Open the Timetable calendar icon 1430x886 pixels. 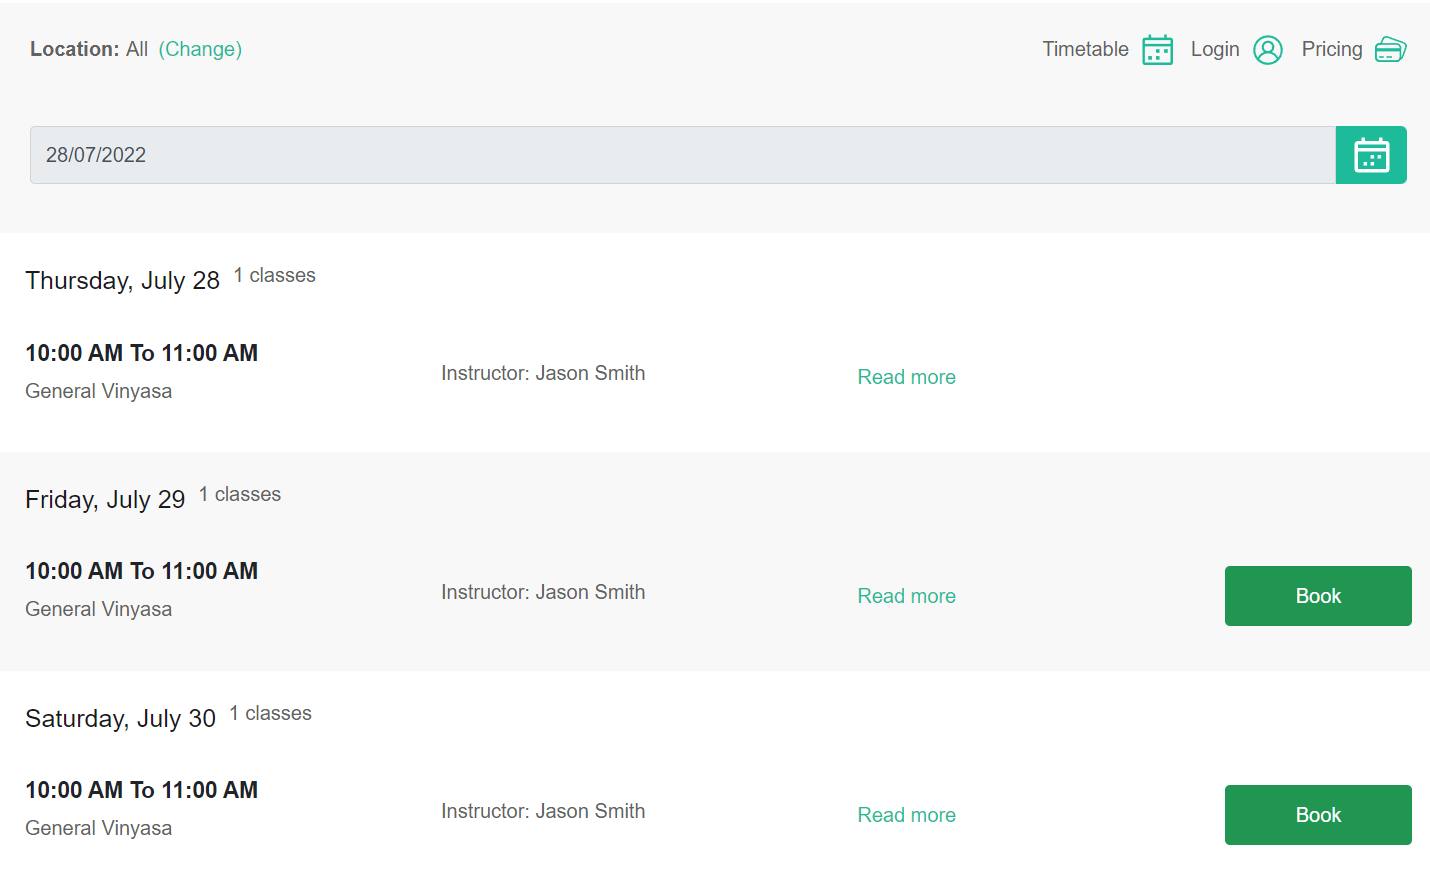pos(1157,49)
